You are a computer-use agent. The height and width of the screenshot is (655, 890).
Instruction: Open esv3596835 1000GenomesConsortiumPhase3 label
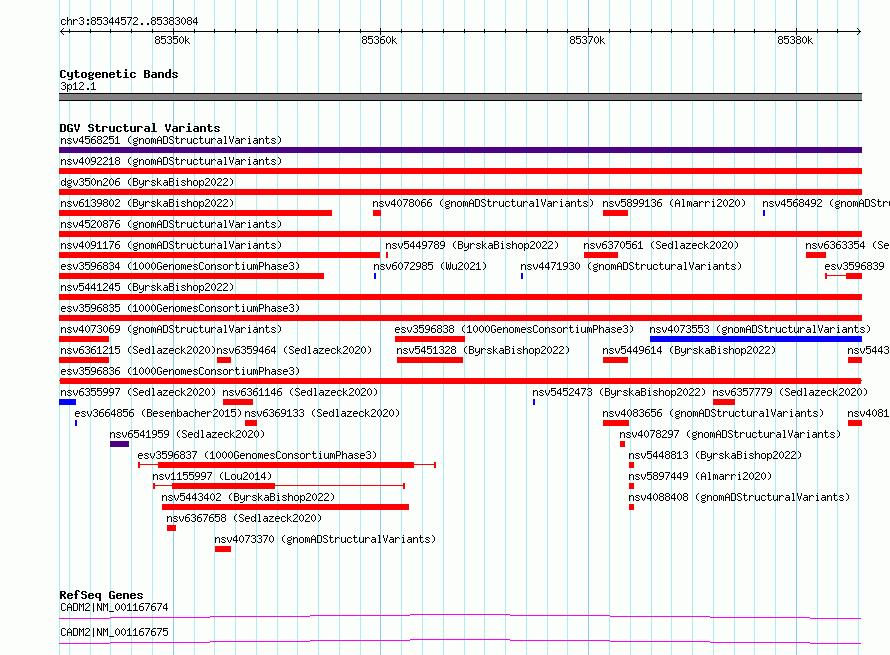pyautogui.click(x=180, y=308)
